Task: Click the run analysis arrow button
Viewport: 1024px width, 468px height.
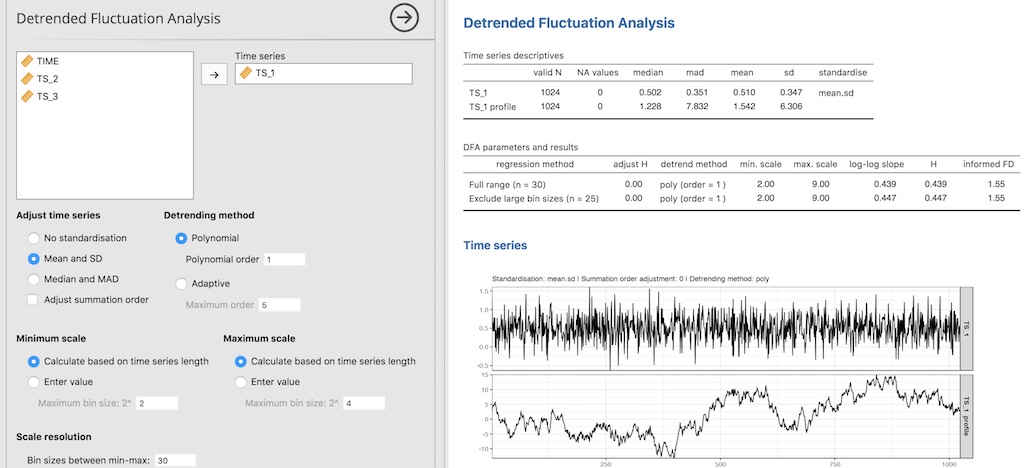Action: [403, 17]
